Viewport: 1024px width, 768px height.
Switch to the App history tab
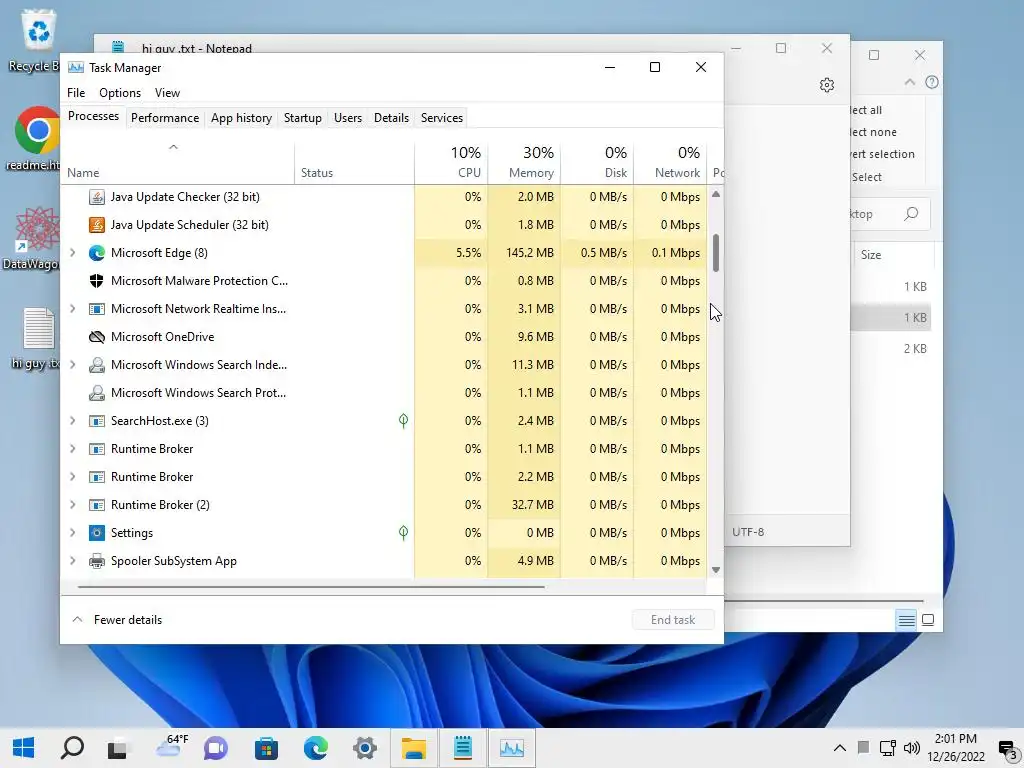(x=241, y=118)
